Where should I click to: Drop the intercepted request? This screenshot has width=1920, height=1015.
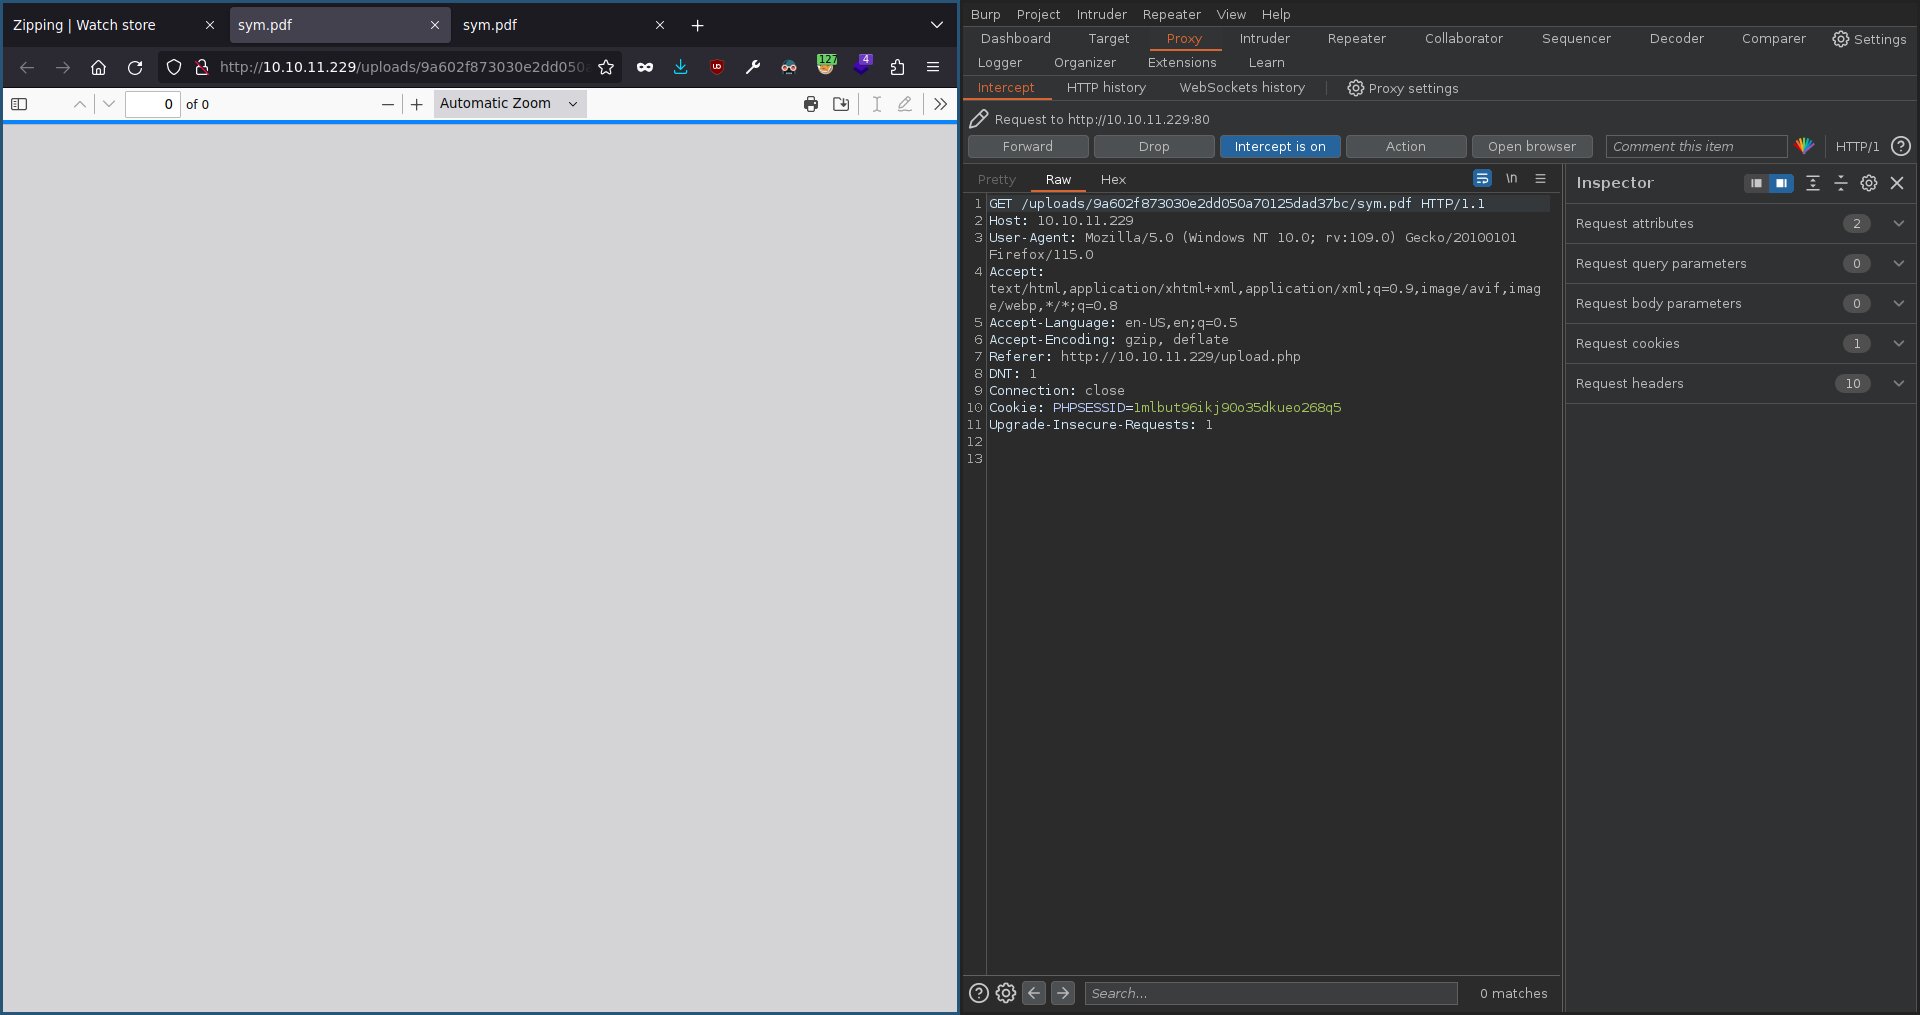[1154, 146]
